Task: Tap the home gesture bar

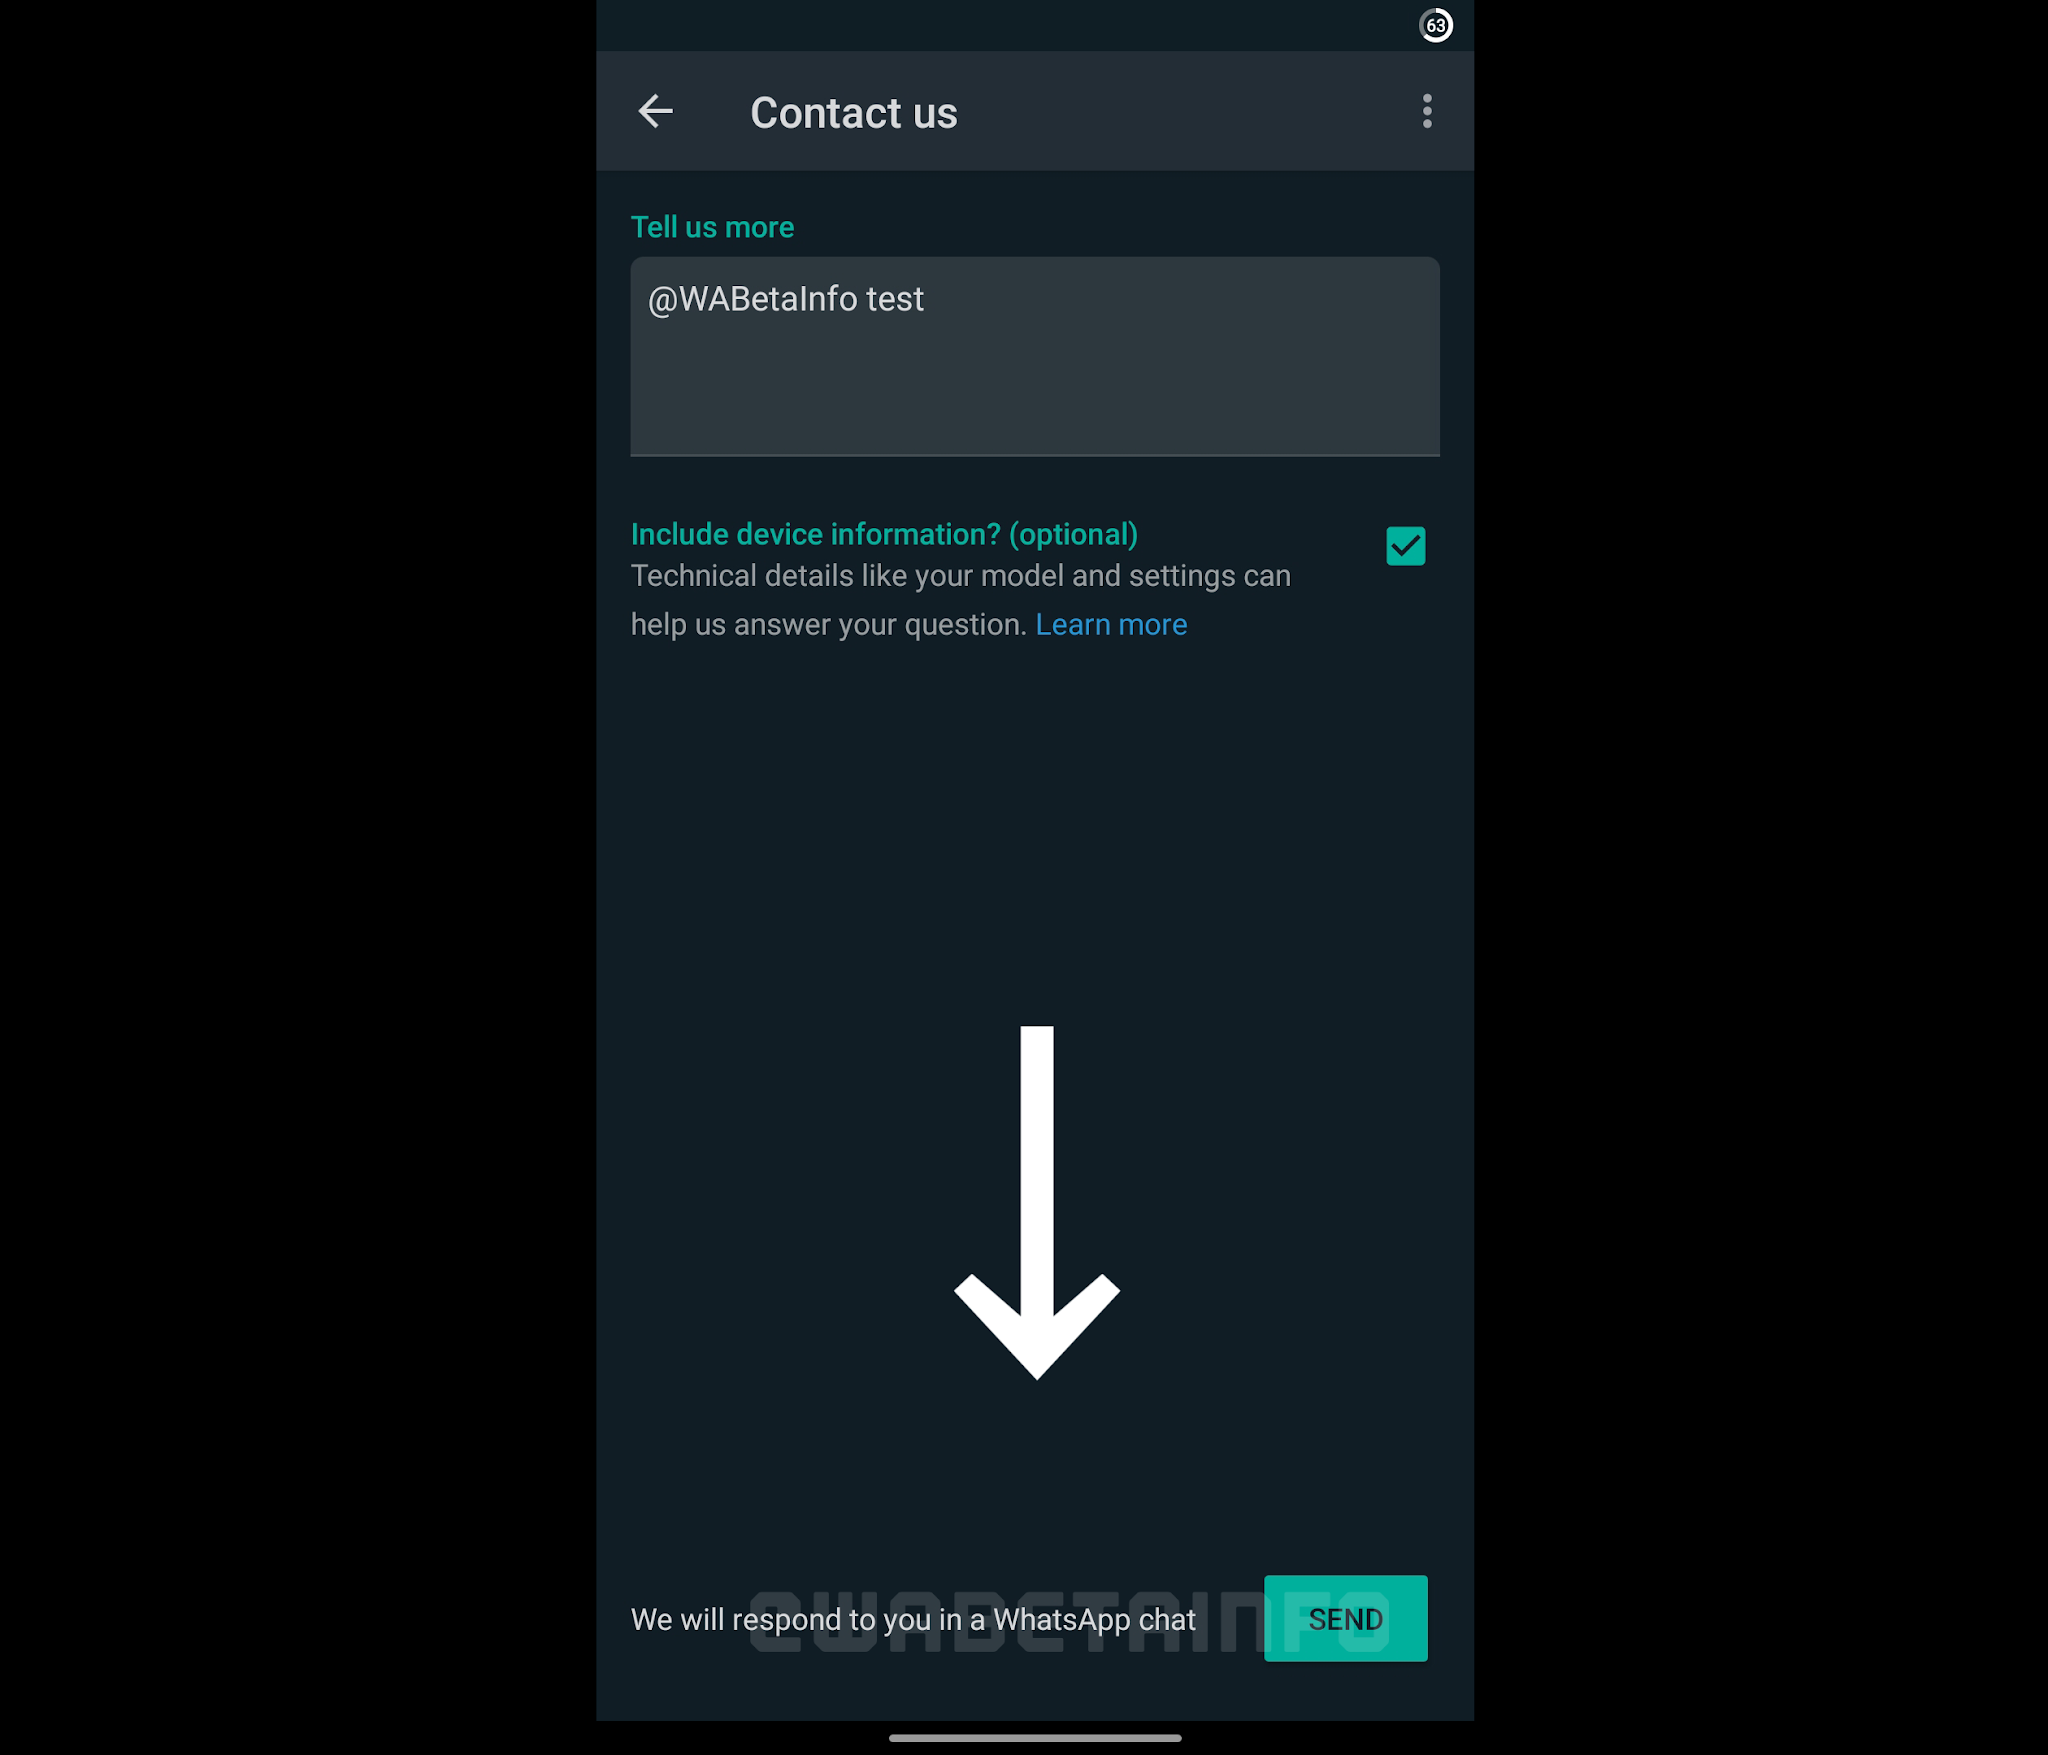Action: [x=1035, y=1738]
